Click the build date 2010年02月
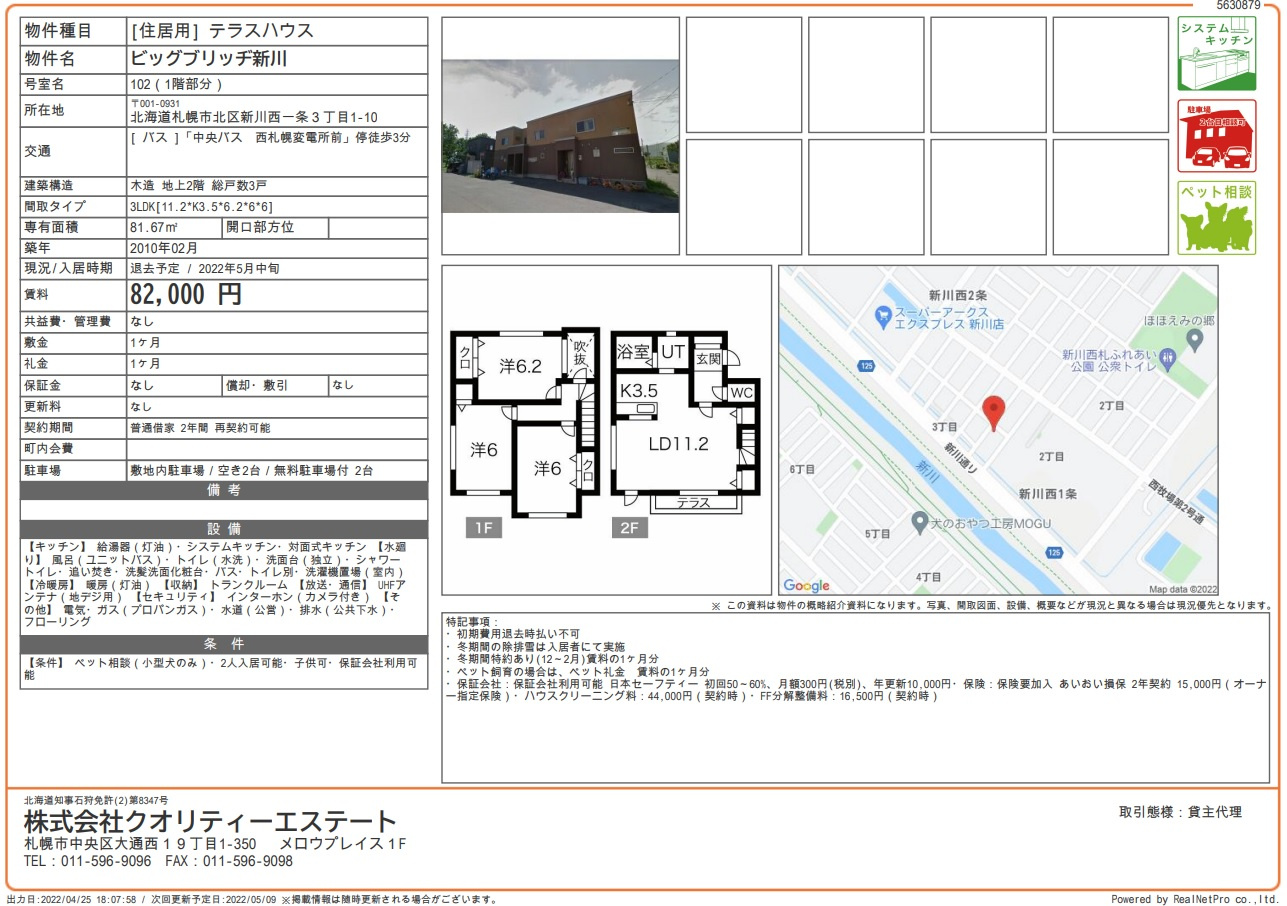This screenshot has height=906, width=1287. tap(164, 248)
